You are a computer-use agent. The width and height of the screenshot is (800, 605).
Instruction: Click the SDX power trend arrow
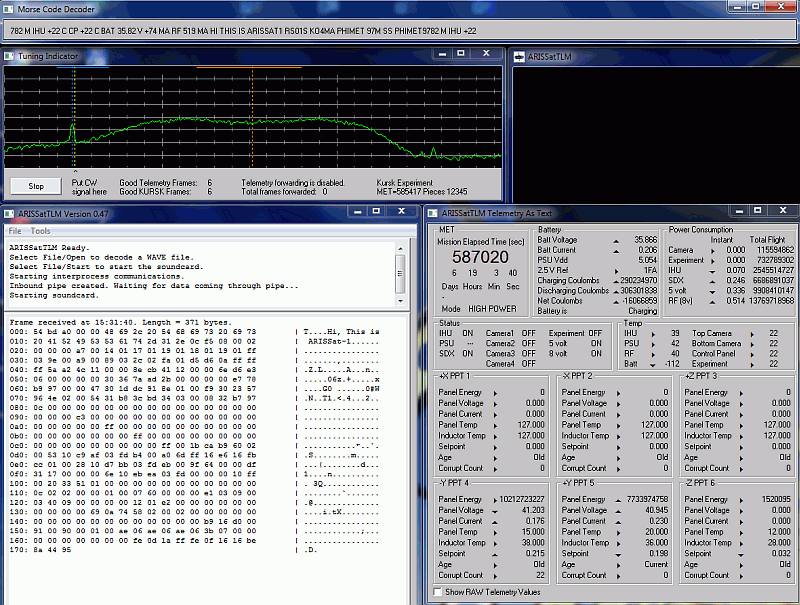pos(712,282)
